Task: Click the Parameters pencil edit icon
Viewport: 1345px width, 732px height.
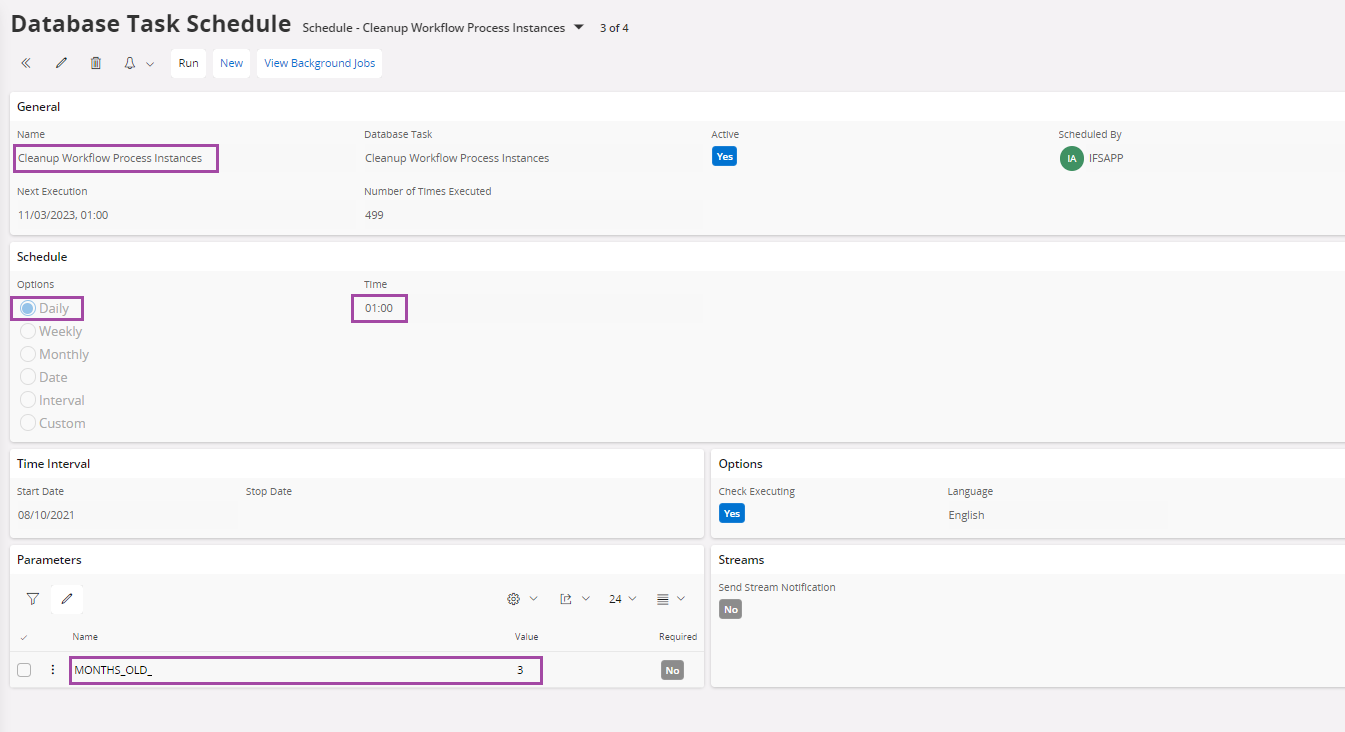Action: (x=67, y=599)
